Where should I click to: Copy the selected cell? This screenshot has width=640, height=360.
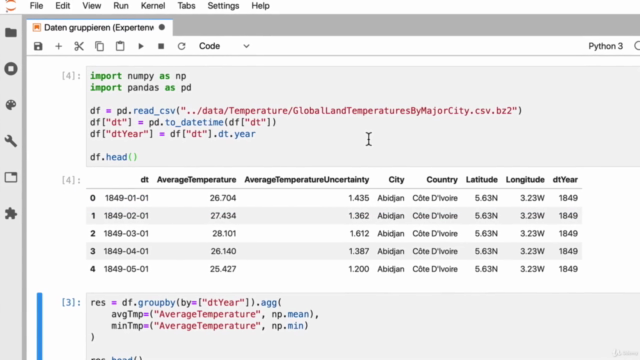pos(99,46)
